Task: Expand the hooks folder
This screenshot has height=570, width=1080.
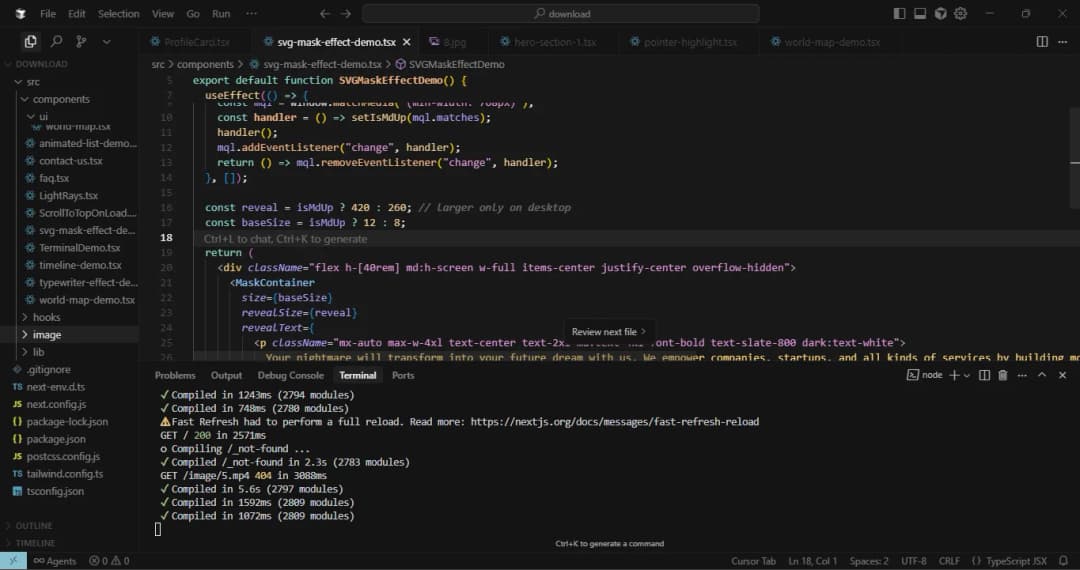Action: pyautogui.click(x=46, y=317)
